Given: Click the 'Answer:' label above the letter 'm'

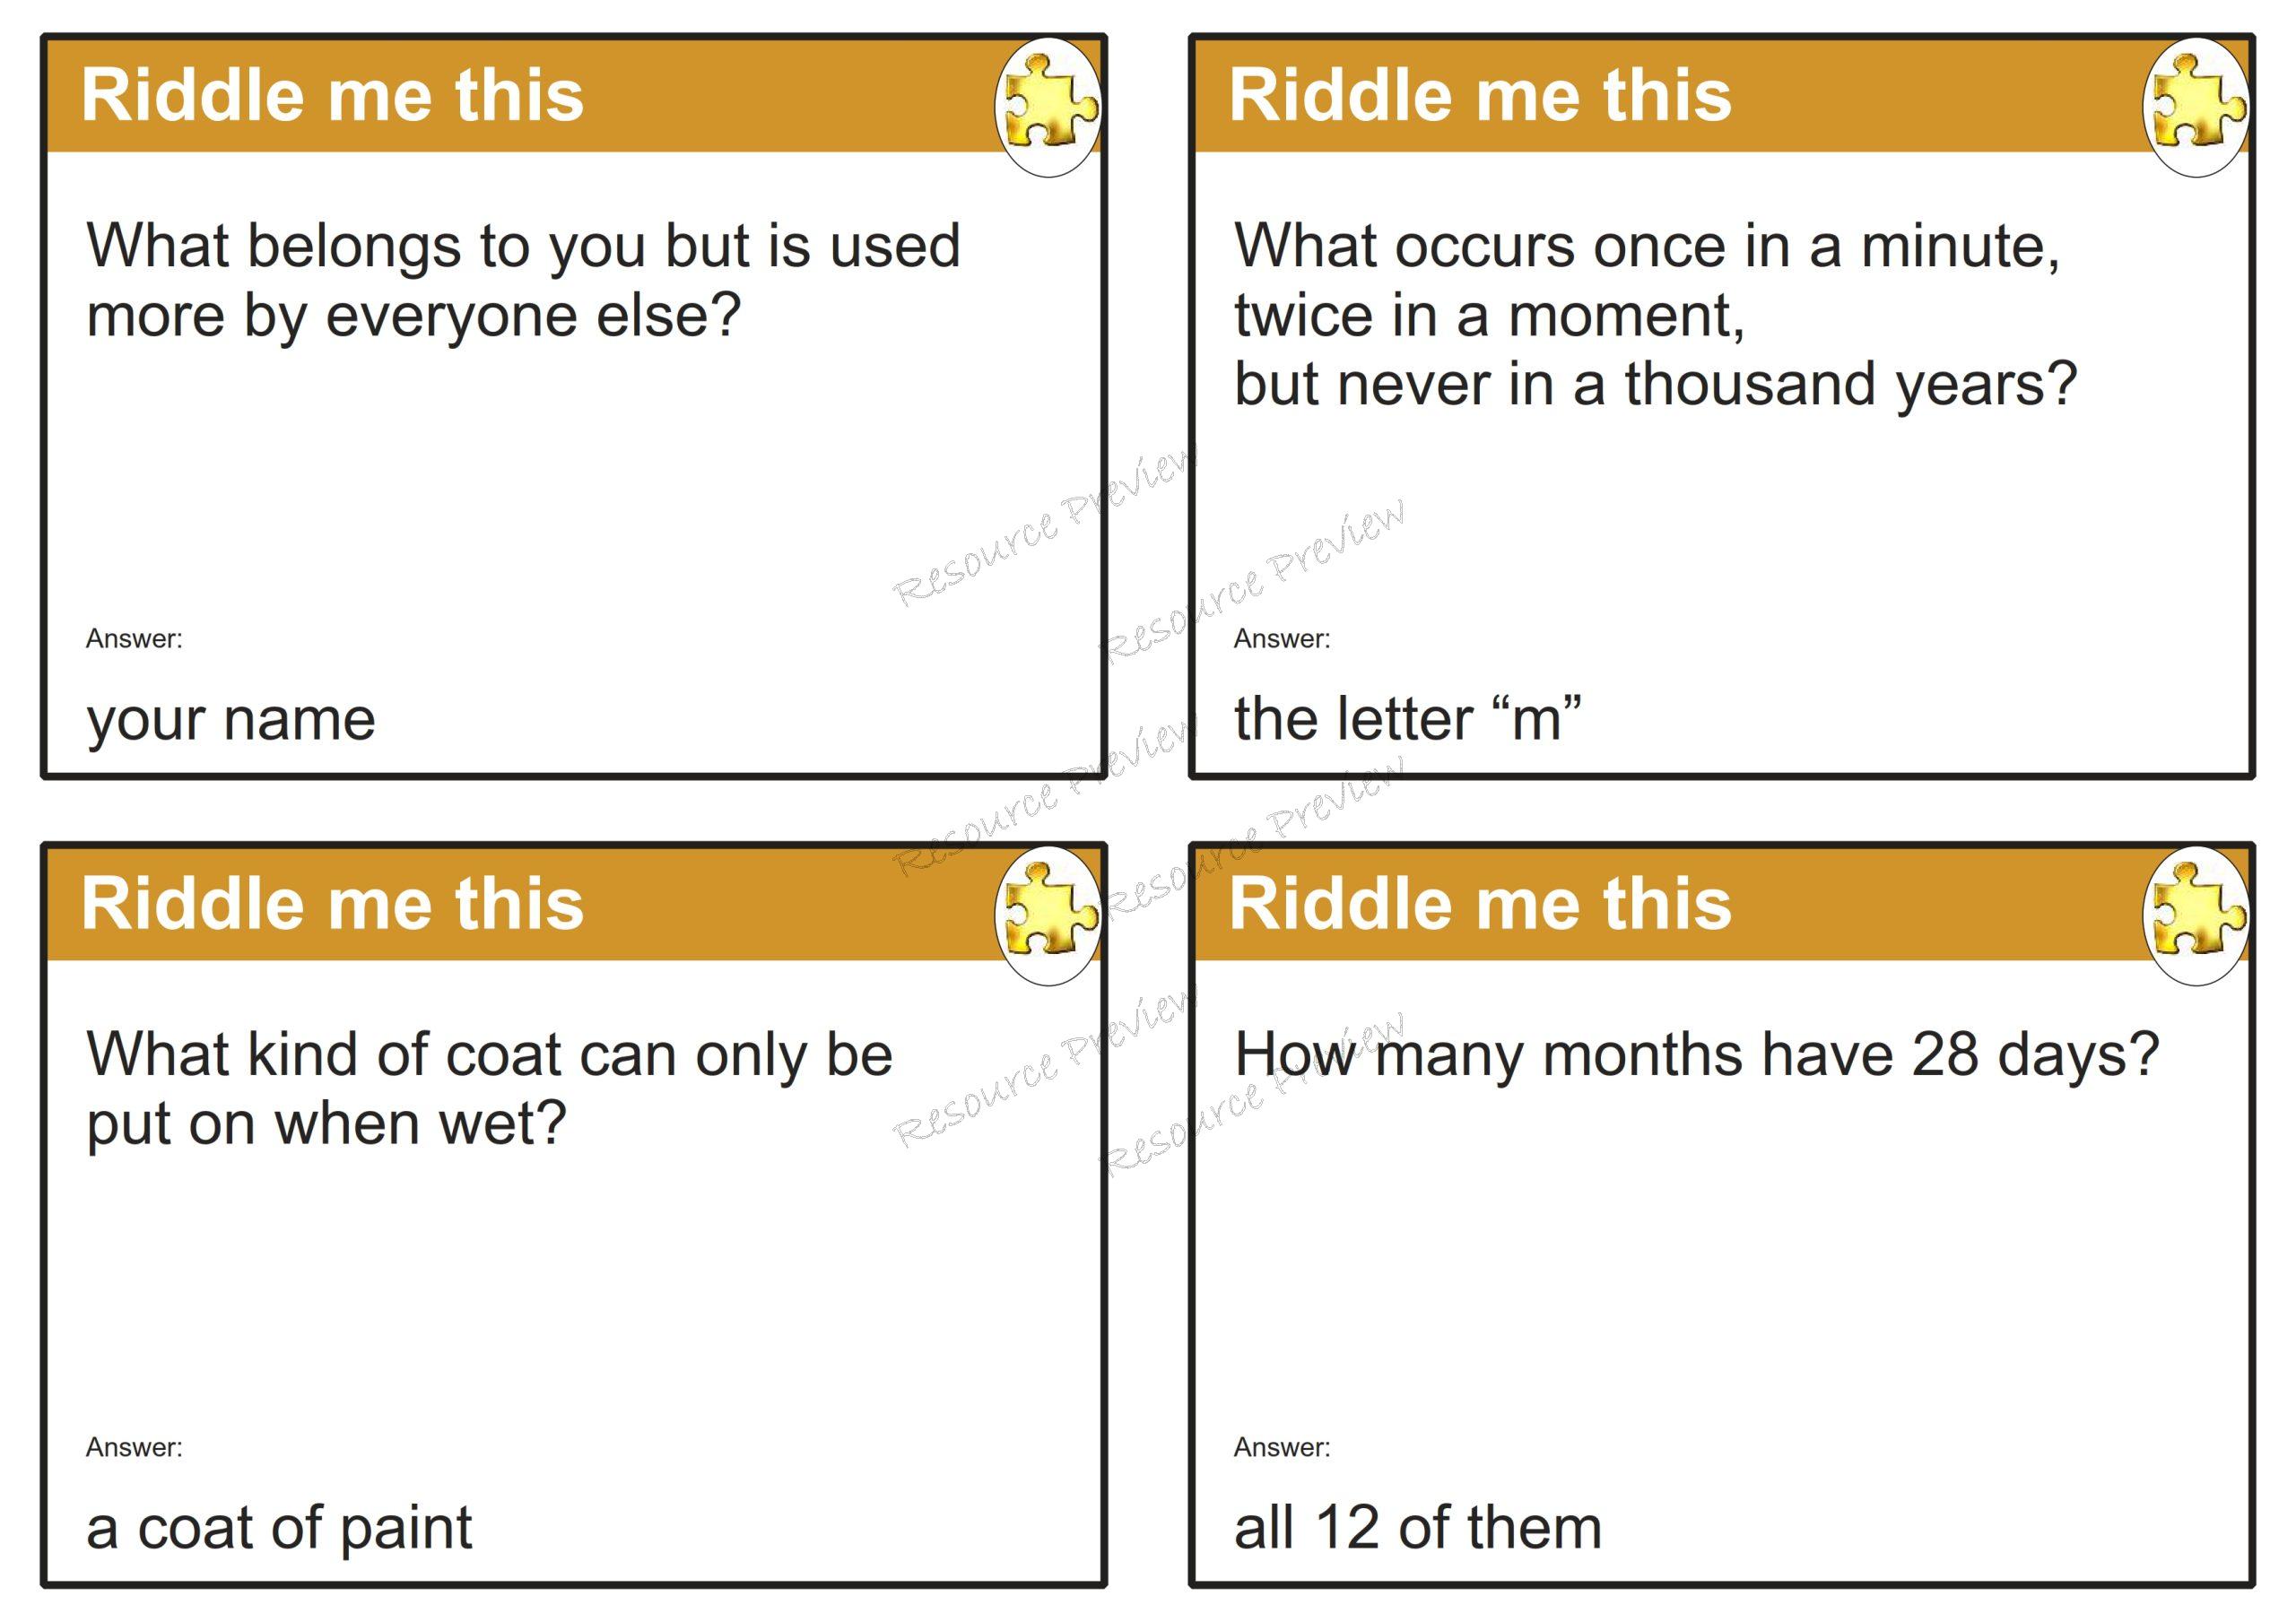Looking at the screenshot, I should (x=1282, y=639).
